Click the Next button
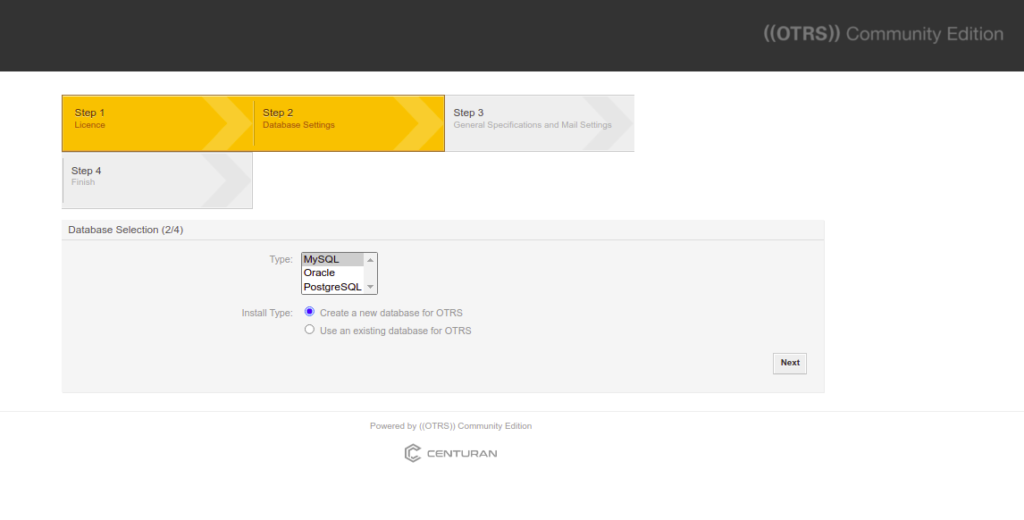 pos(790,363)
